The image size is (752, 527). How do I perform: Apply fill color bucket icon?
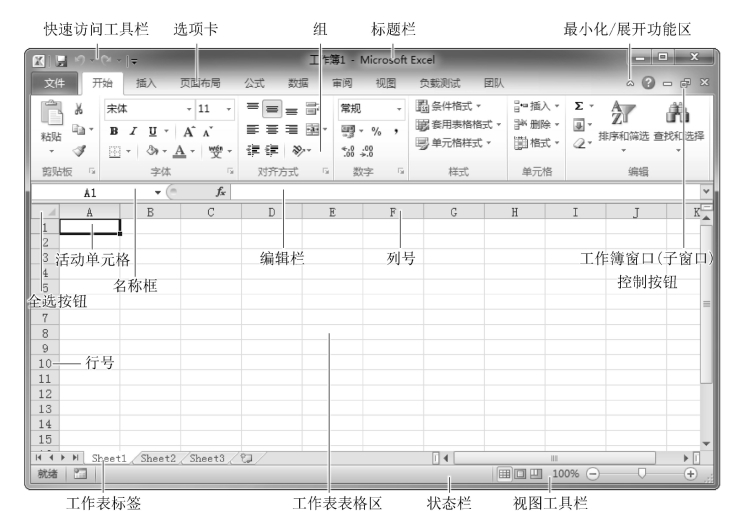(x=153, y=151)
